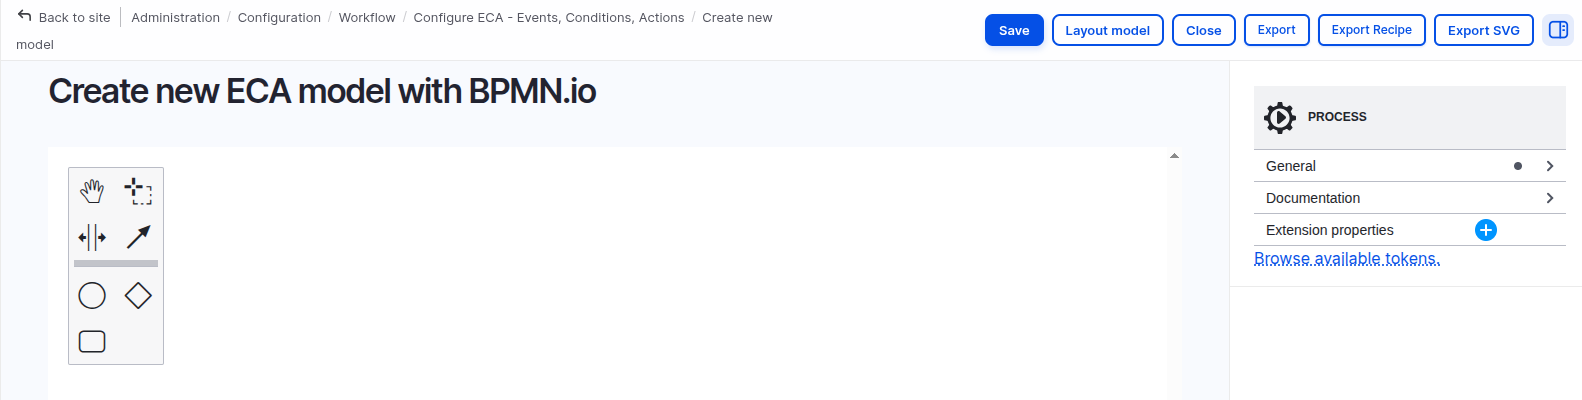Activate the hand tool

(92, 190)
